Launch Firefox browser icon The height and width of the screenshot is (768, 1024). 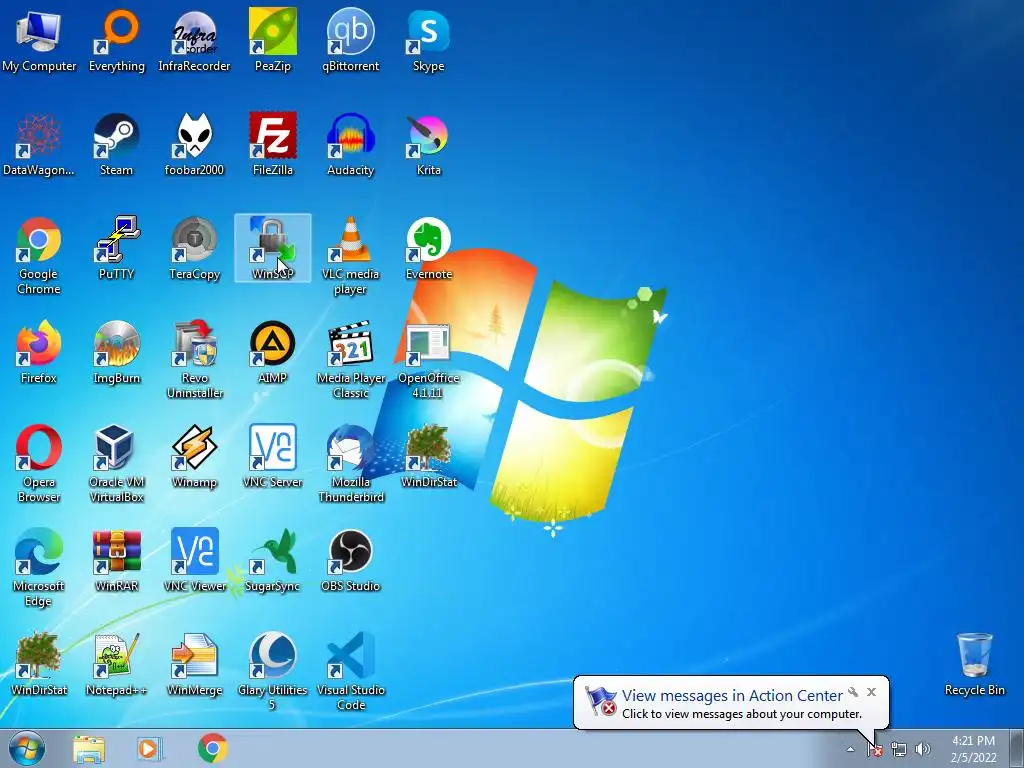39,353
